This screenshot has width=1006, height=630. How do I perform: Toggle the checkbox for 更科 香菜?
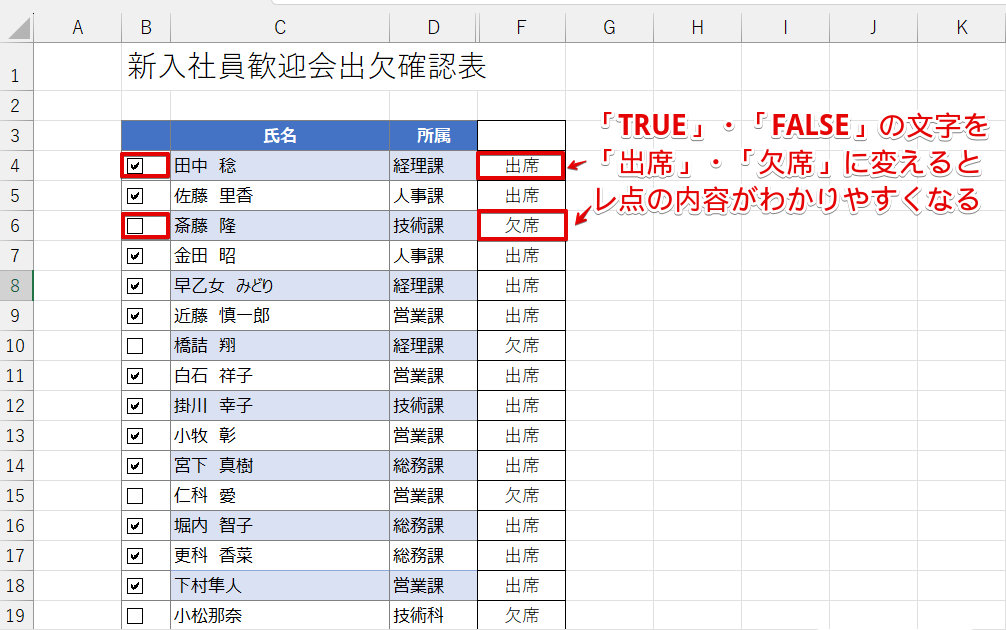click(x=135, y=556)
